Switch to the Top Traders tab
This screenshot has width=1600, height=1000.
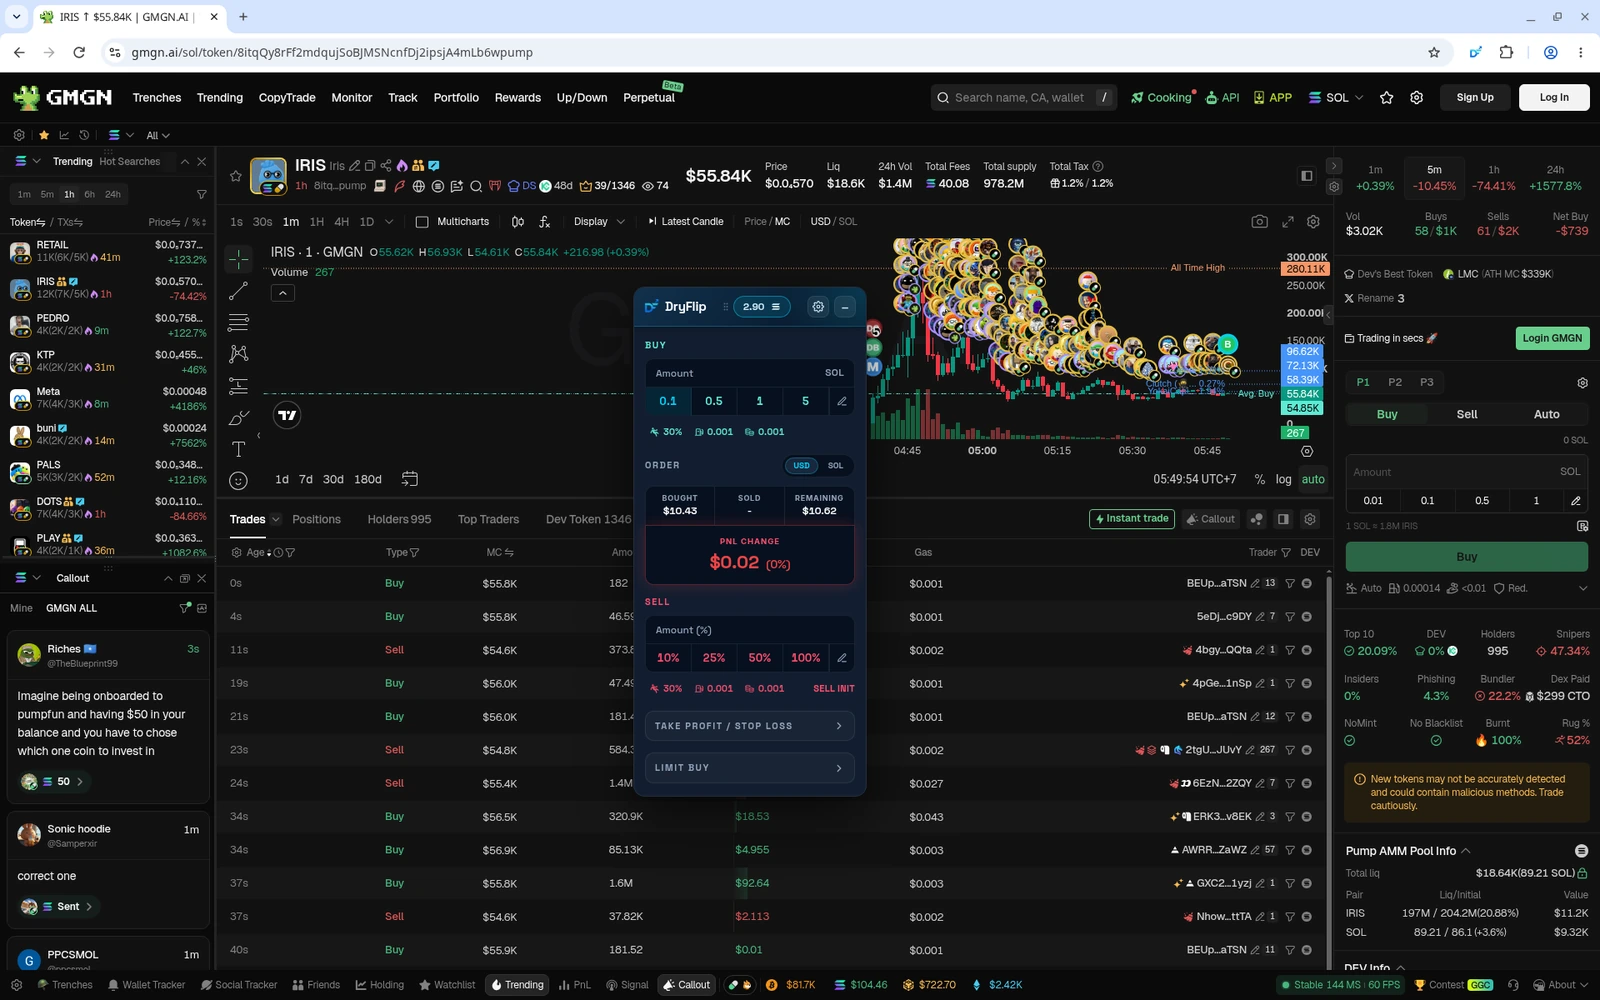point(488,520)
